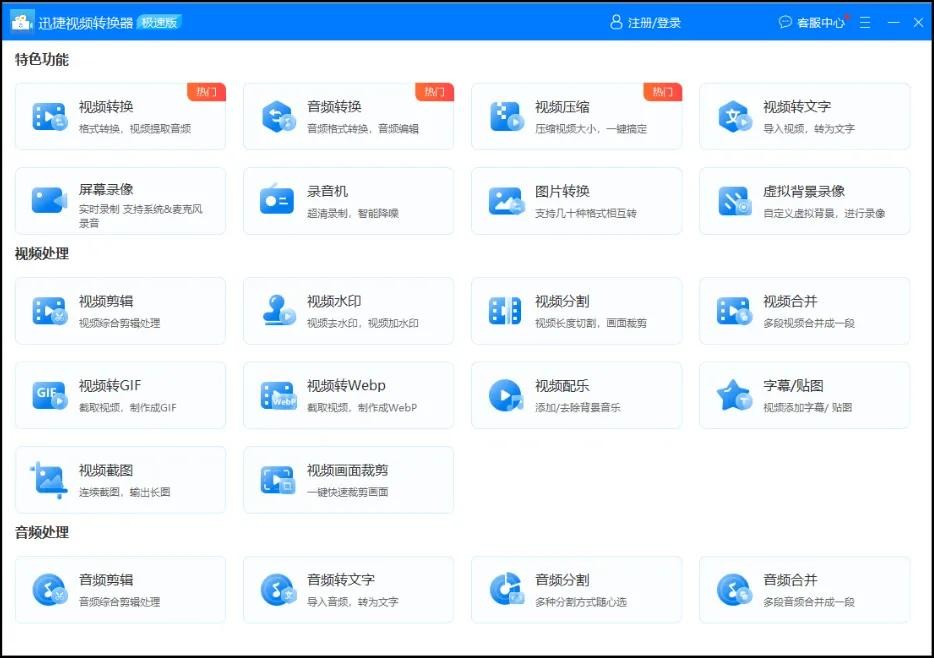
Task: Click the 音频转换 feature icon
Action: click(x=277, y=117)
